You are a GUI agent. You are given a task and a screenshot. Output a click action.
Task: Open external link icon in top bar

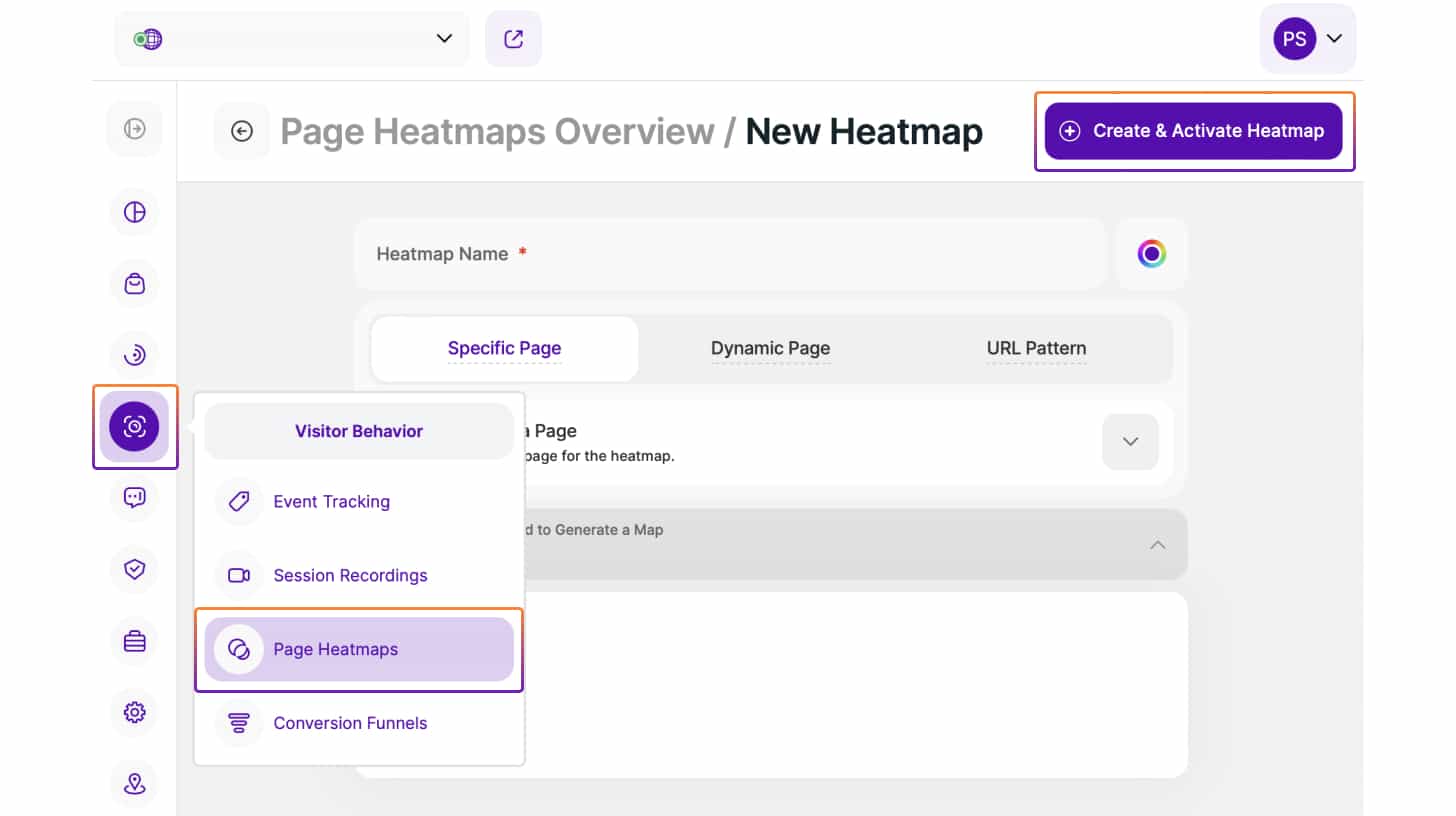[513, 39]
